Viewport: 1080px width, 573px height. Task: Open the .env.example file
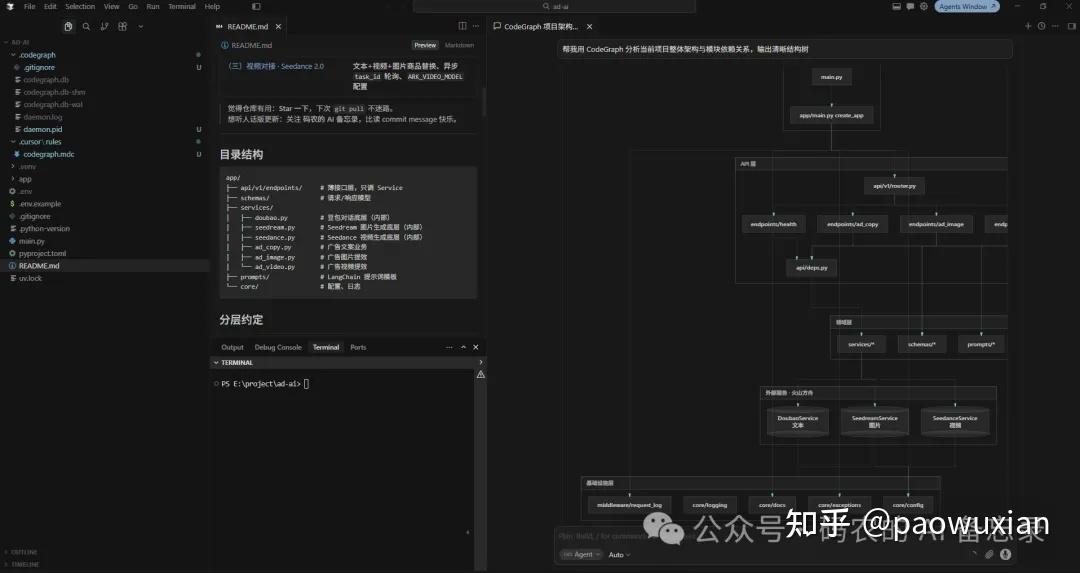pos(40,203)
